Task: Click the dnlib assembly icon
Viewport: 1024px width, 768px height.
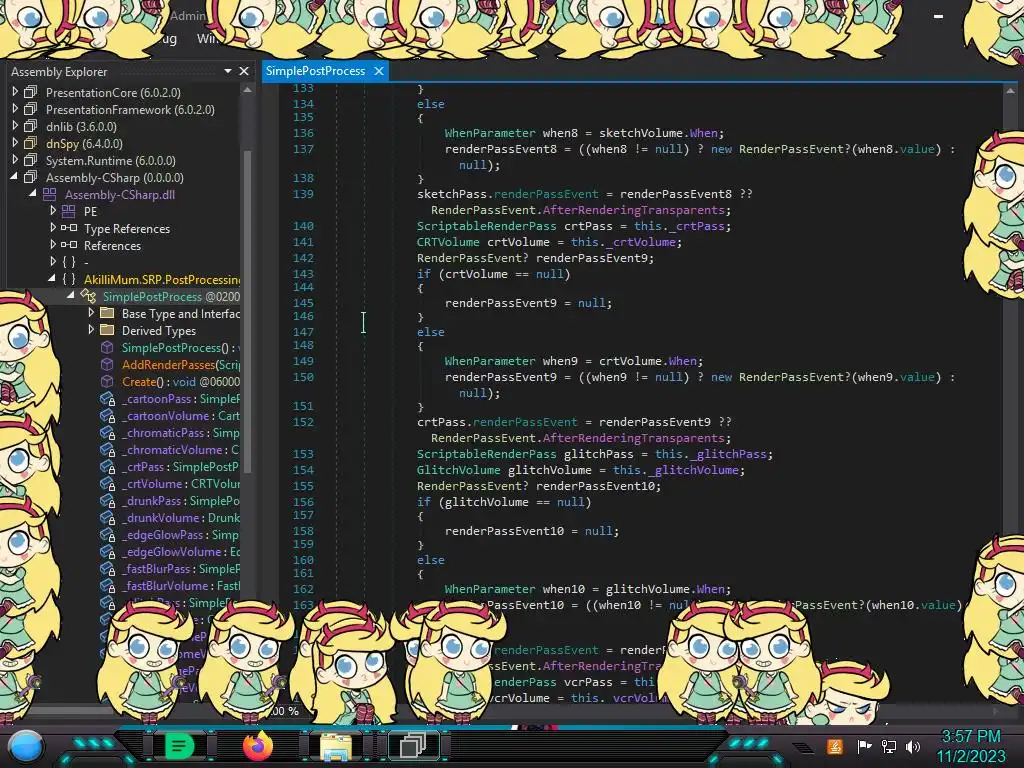Action: click(31, 126)
